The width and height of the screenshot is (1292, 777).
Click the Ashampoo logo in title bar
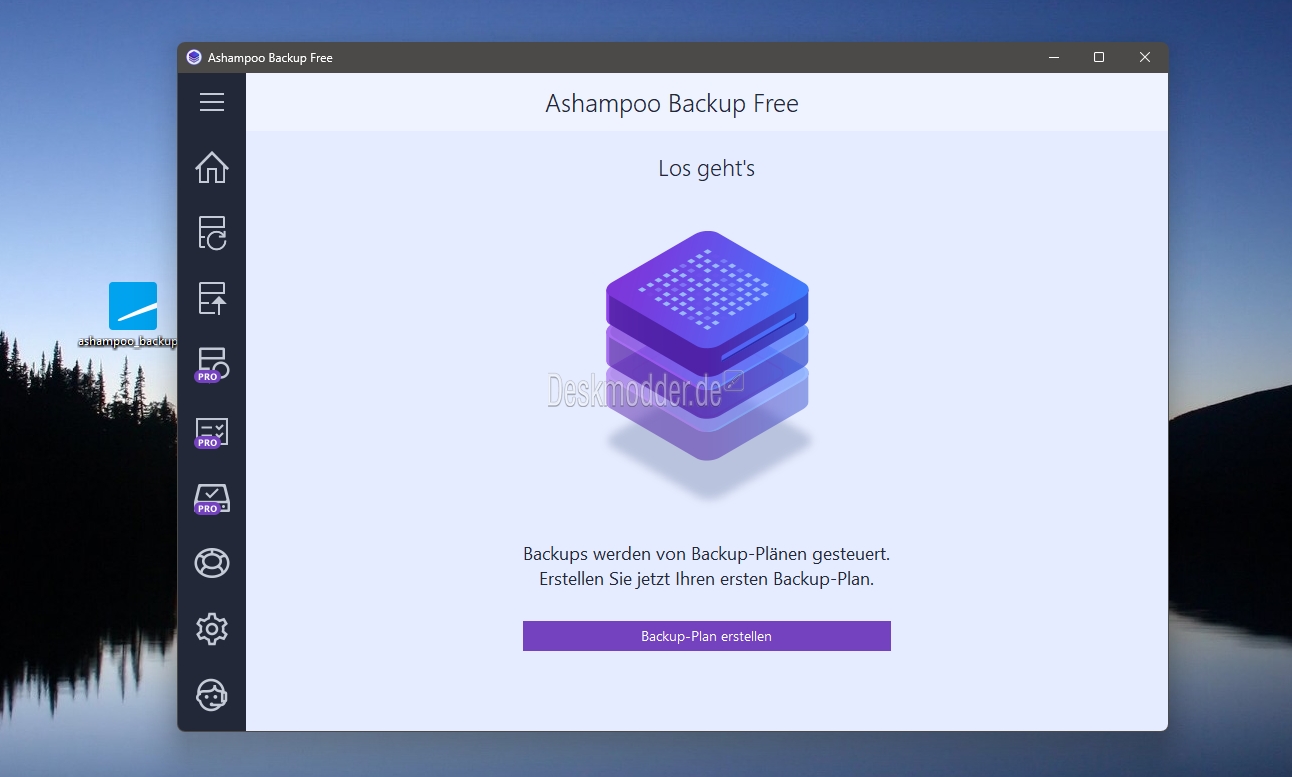pyautogui.click(x=194, y=58)
